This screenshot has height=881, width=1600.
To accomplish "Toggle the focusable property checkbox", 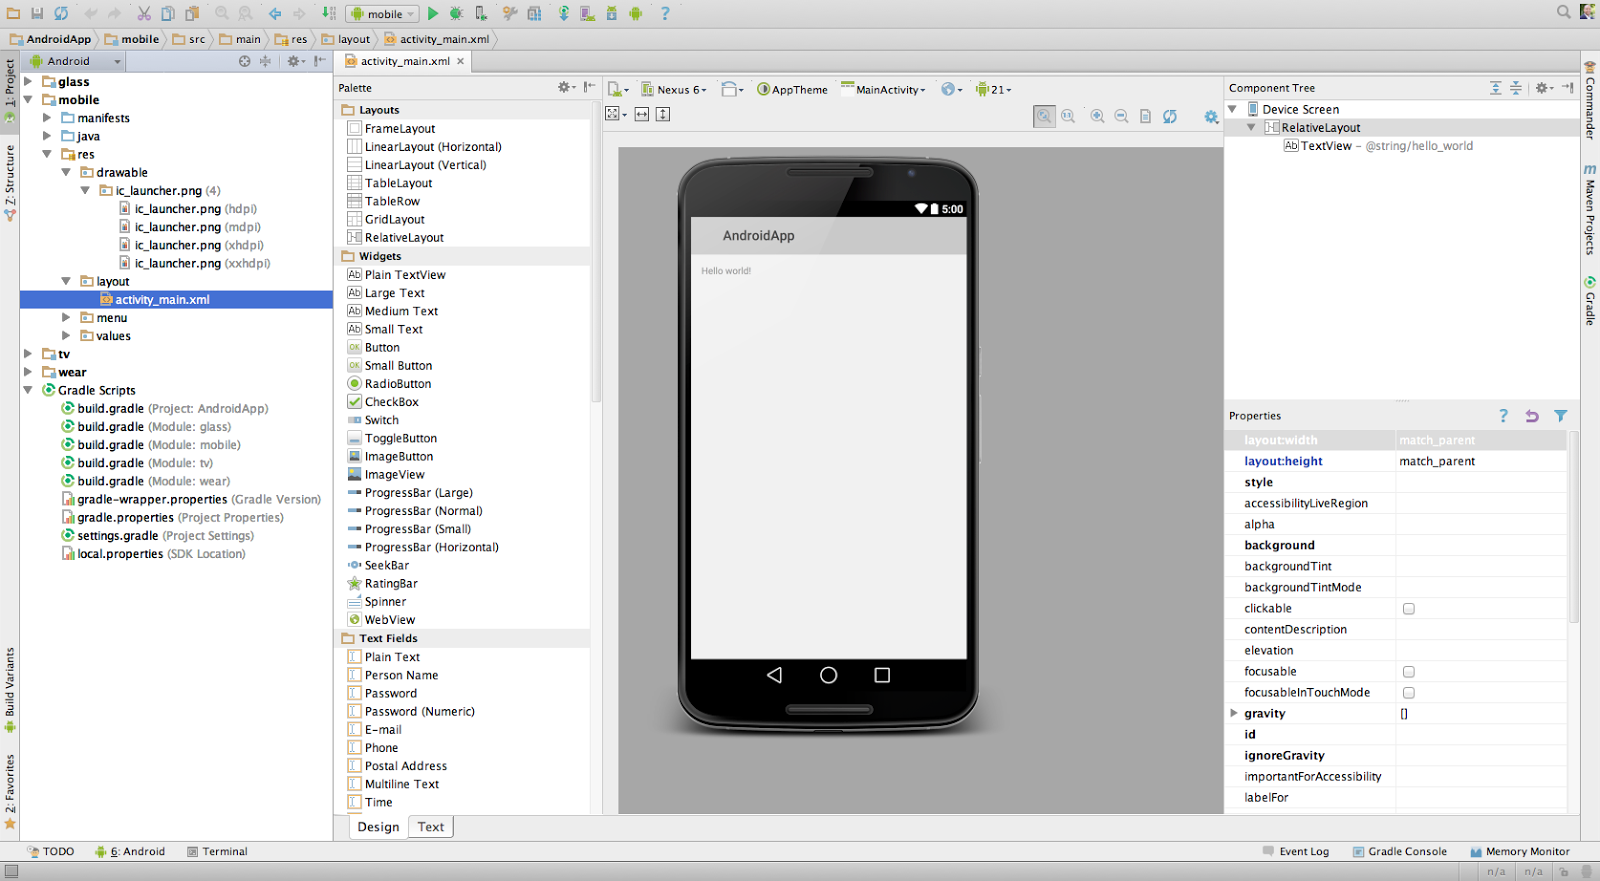I will 1409,672.
